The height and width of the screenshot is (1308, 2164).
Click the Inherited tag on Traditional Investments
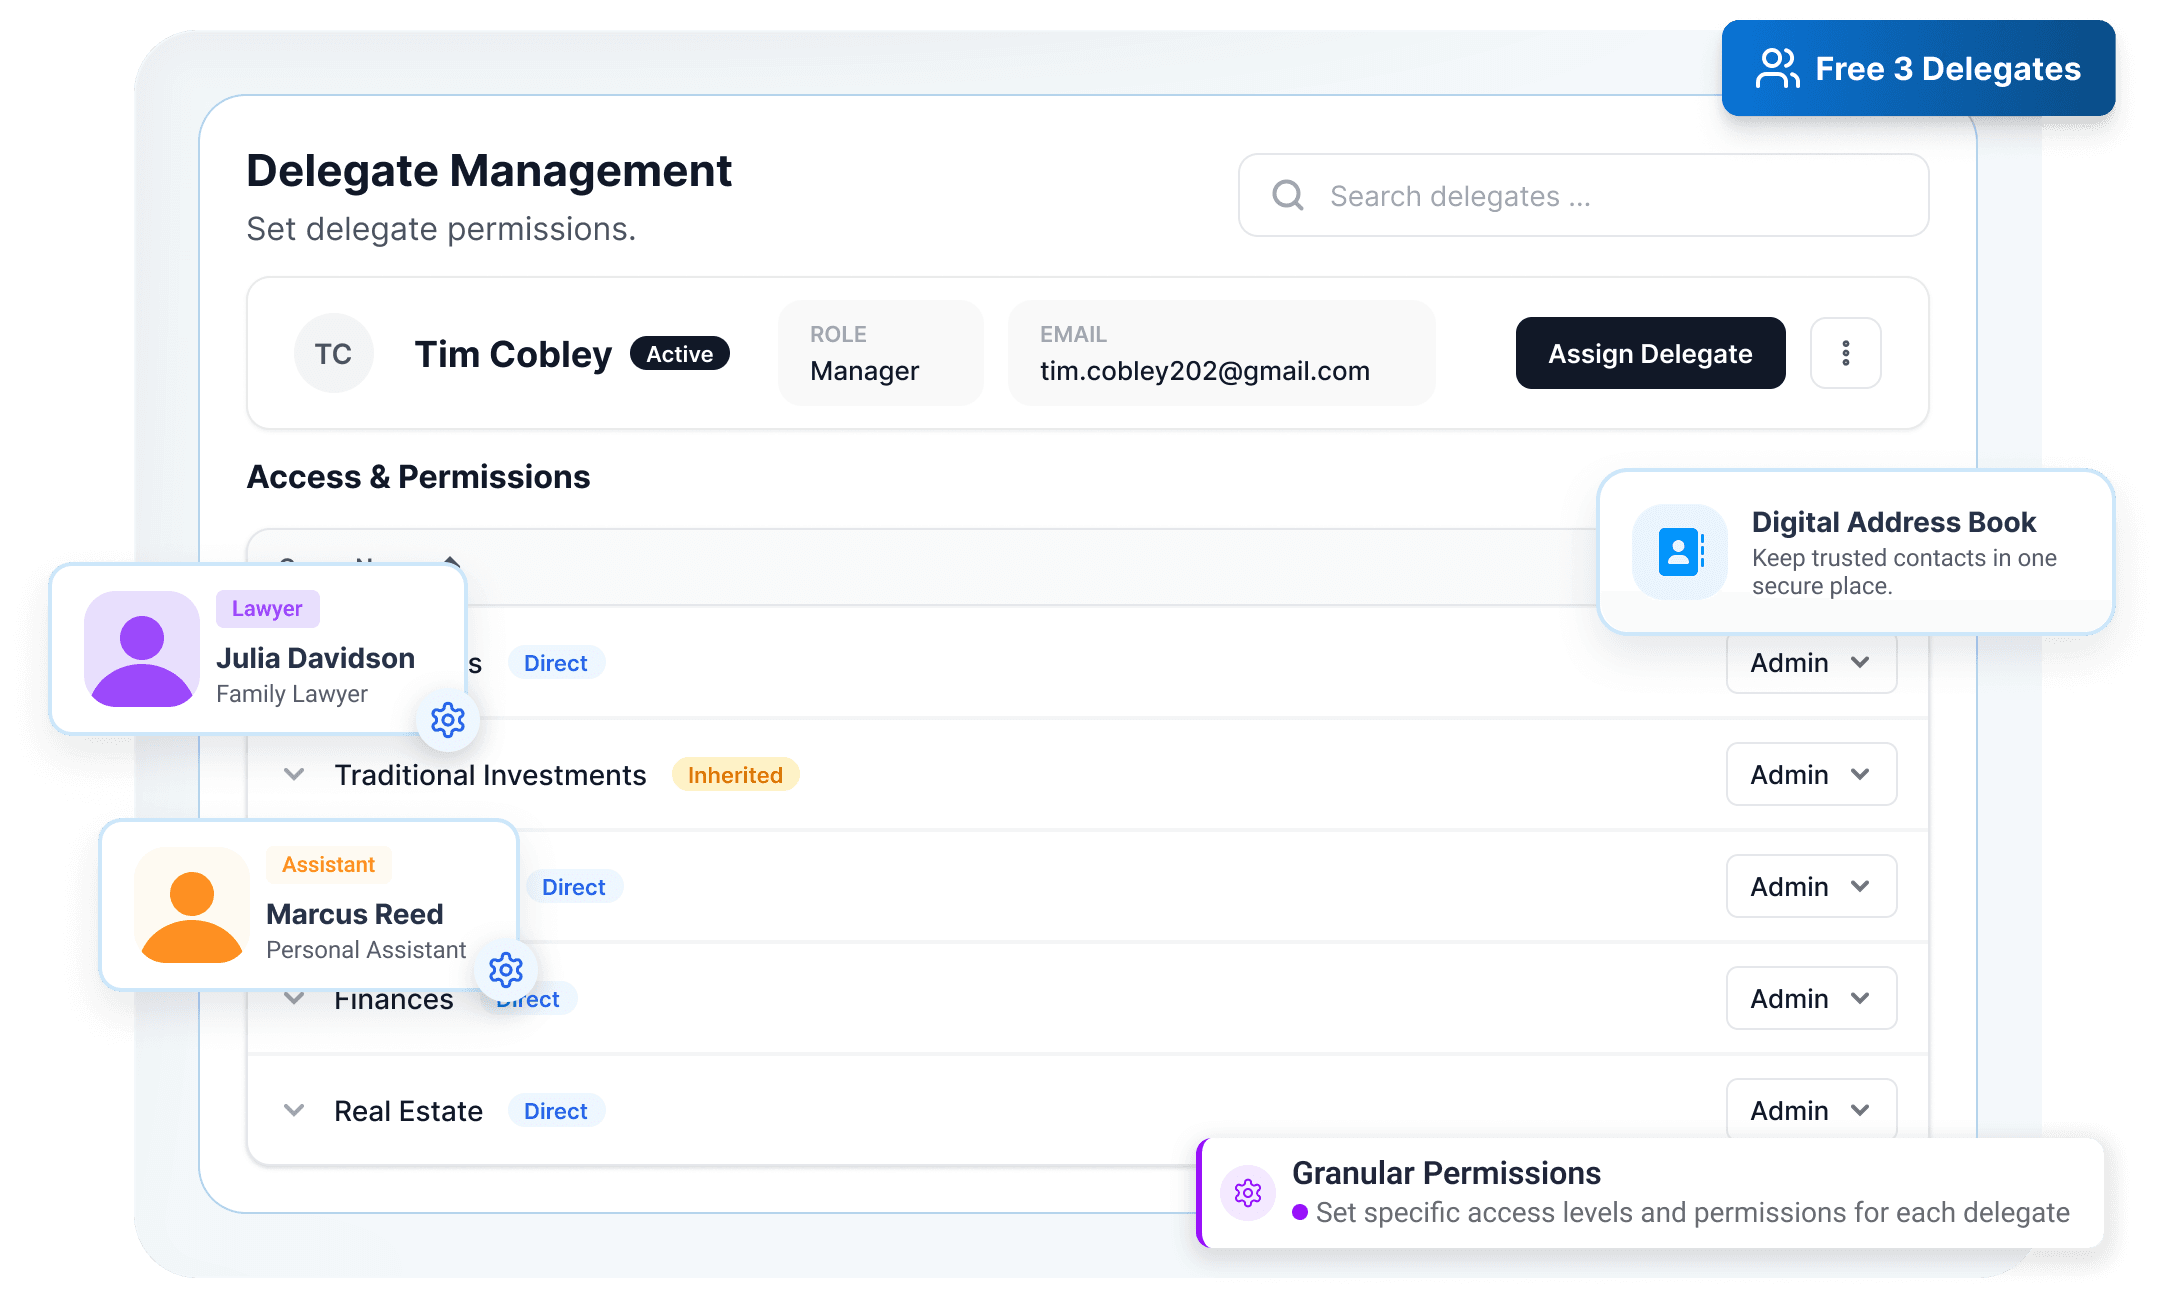[x=735, y=775]
